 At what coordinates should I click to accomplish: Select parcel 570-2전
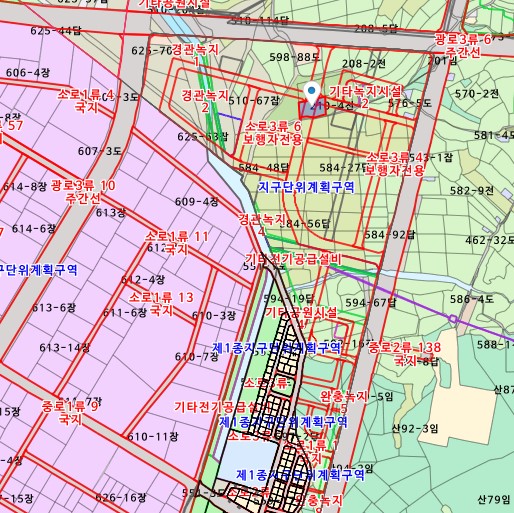(x=477, y=94)
